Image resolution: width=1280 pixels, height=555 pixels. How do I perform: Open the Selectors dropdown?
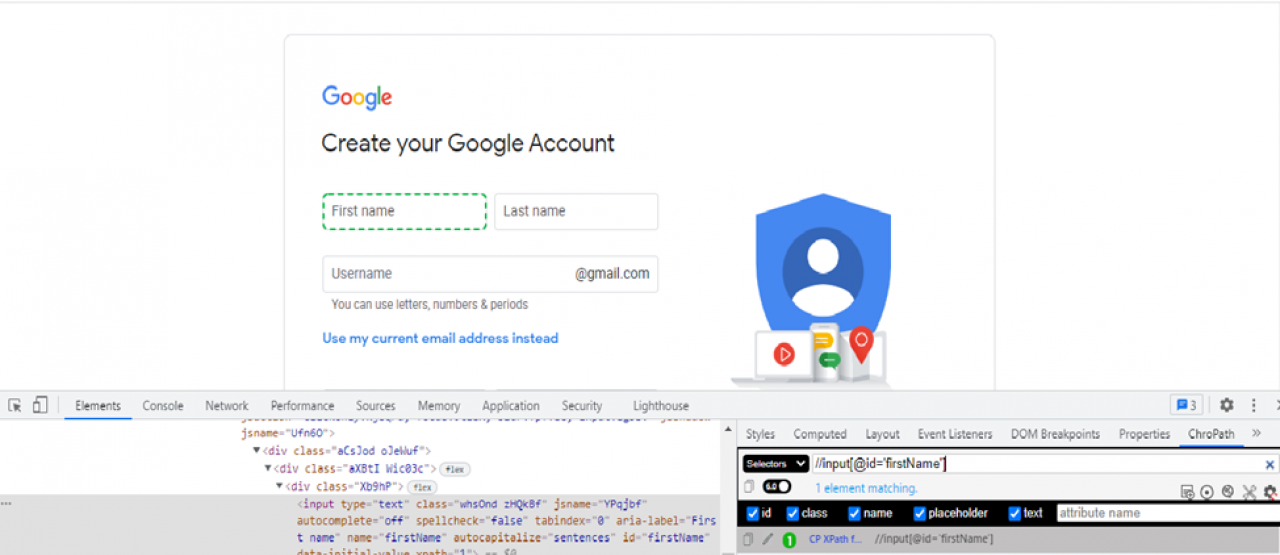(x=776, y=464)
